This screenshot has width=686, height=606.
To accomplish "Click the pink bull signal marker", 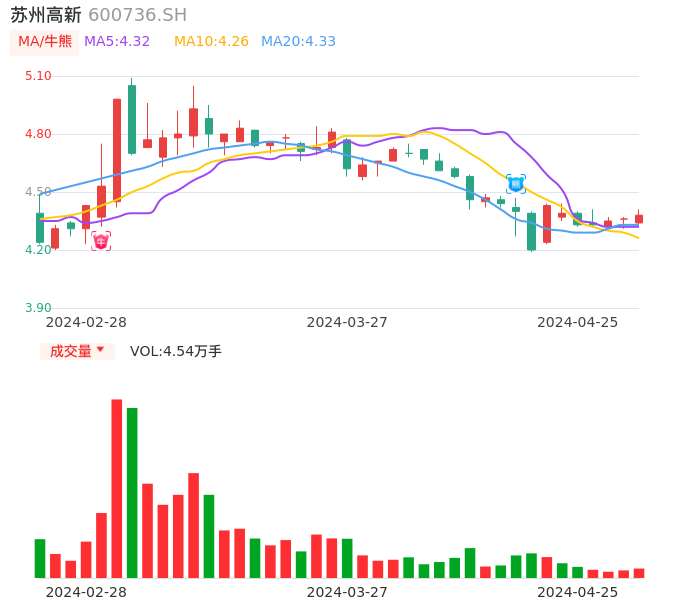I will click(x=101, y=241).
